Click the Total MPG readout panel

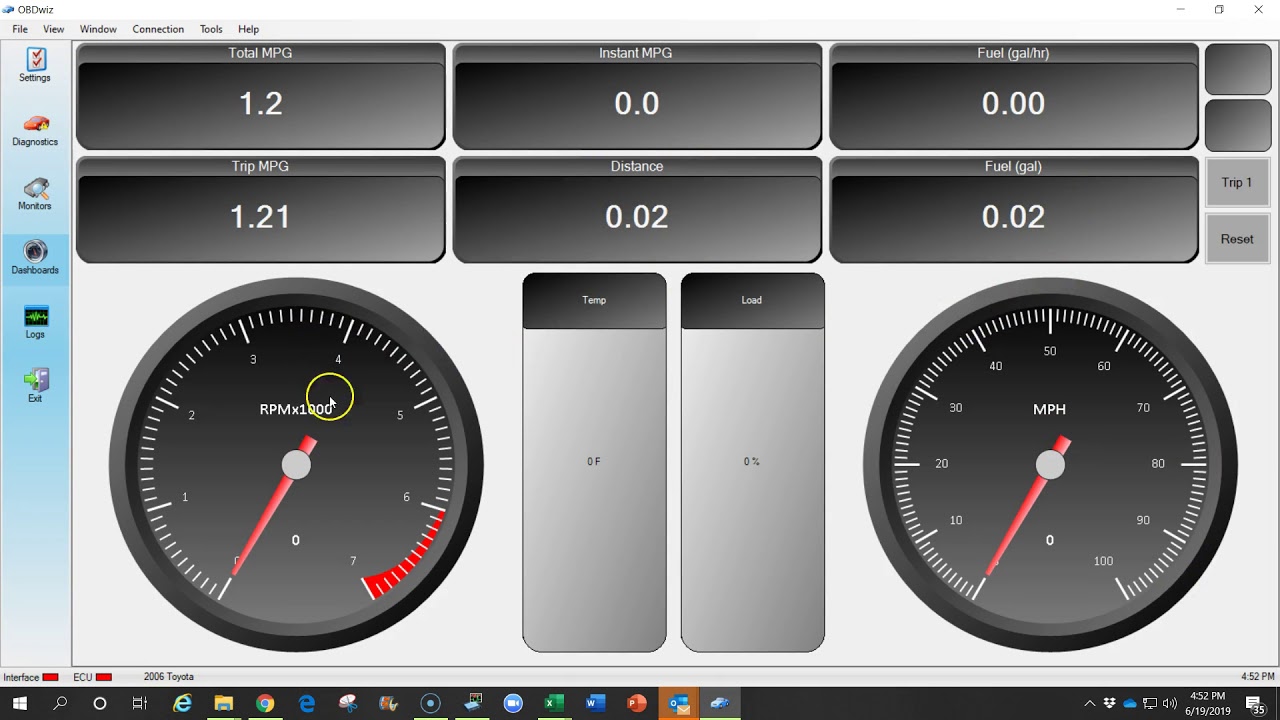pyautogui.click(x=260, y=96)
